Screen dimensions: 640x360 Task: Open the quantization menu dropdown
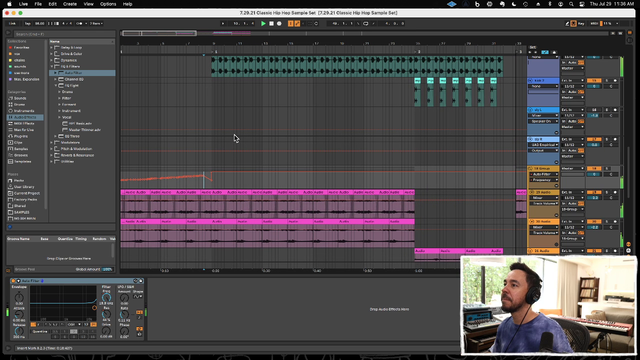[x=96, y=24]
